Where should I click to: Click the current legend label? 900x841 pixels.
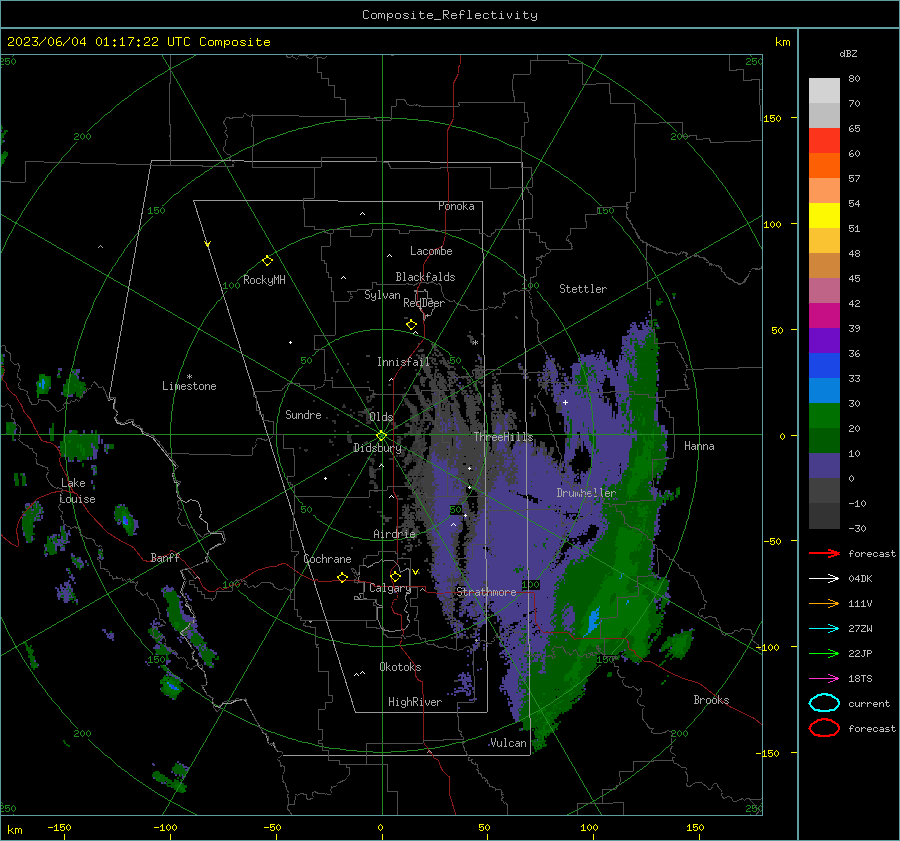coord(869,703)
